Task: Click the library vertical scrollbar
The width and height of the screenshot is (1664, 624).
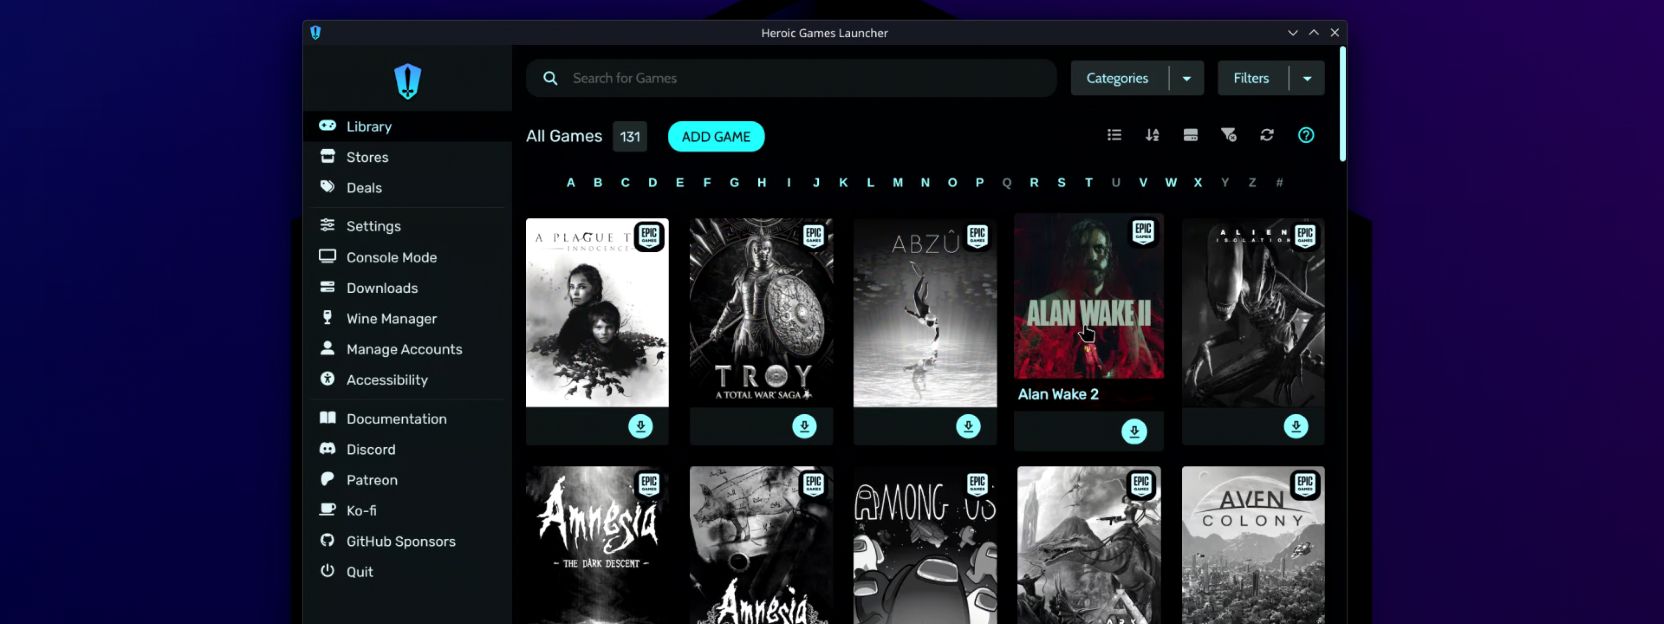Action: tap(1342, 104)
